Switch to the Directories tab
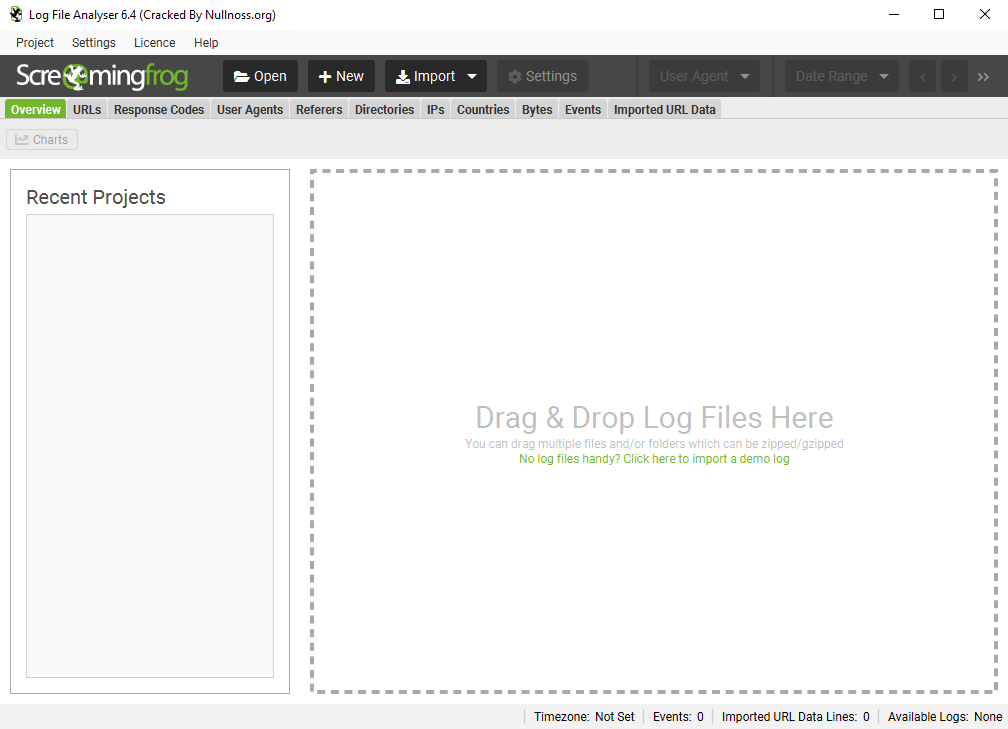This screenshot has width=1008, height=729. click(x=384, y=109)
